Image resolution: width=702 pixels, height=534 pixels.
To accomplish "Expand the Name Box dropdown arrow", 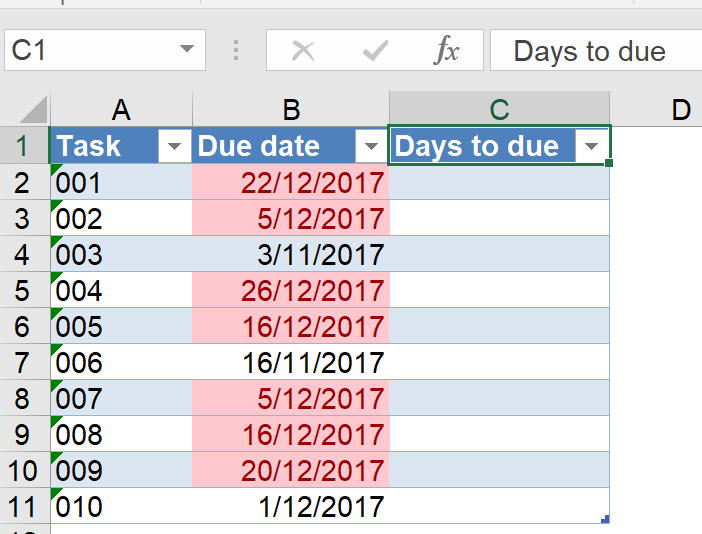I will click(186, 51).
